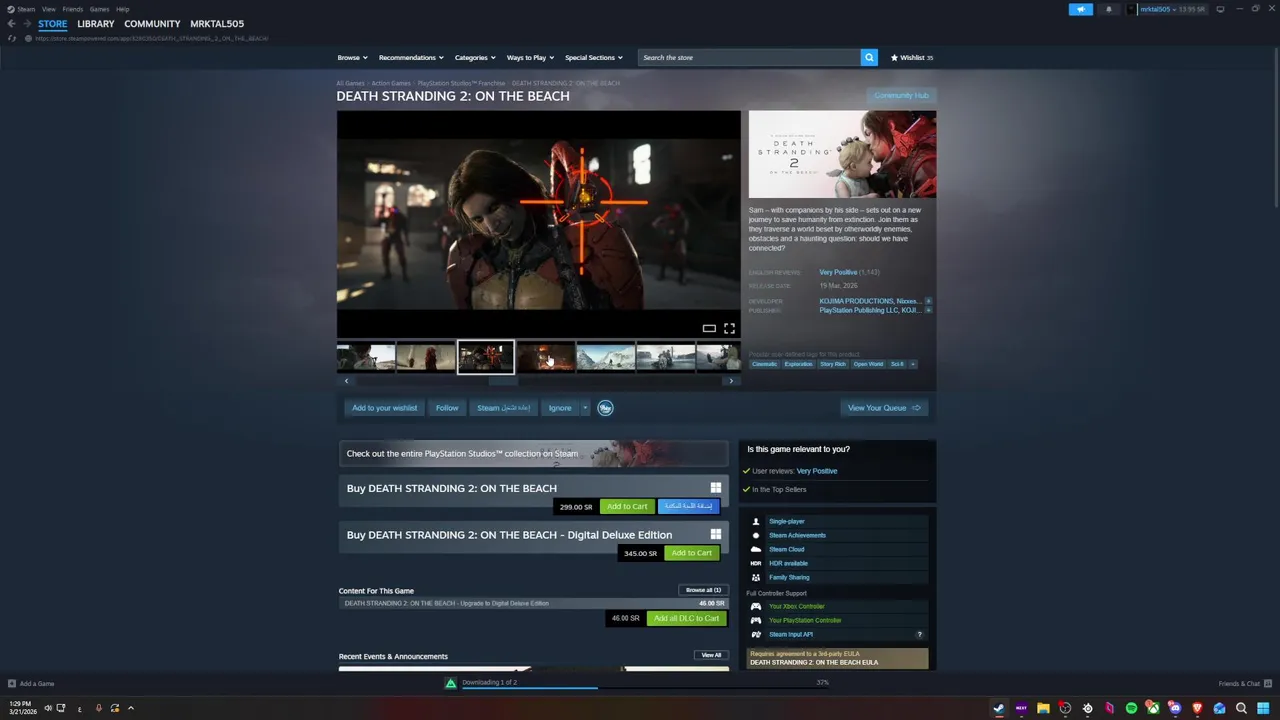
Task: Open Brave browser from the taskbar
Action: pos(1197,708)
